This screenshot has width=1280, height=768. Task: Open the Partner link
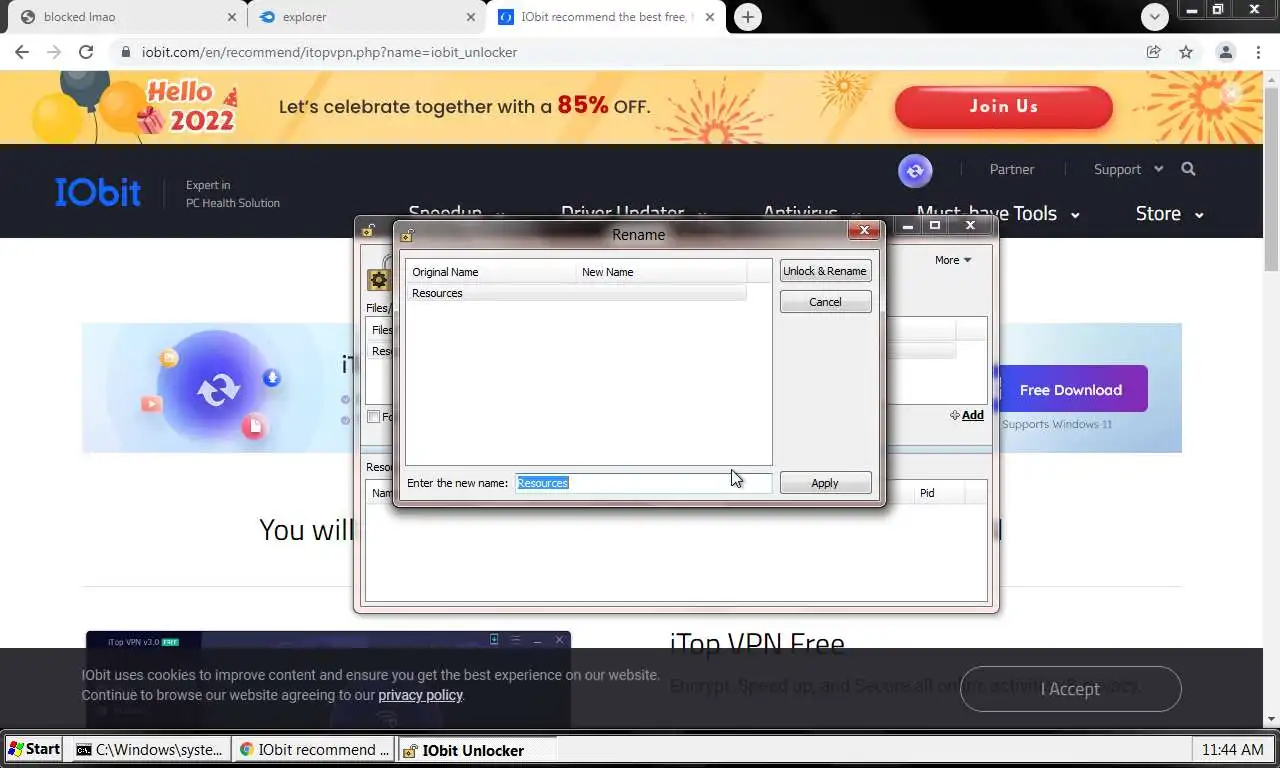tap(1012, 169)
